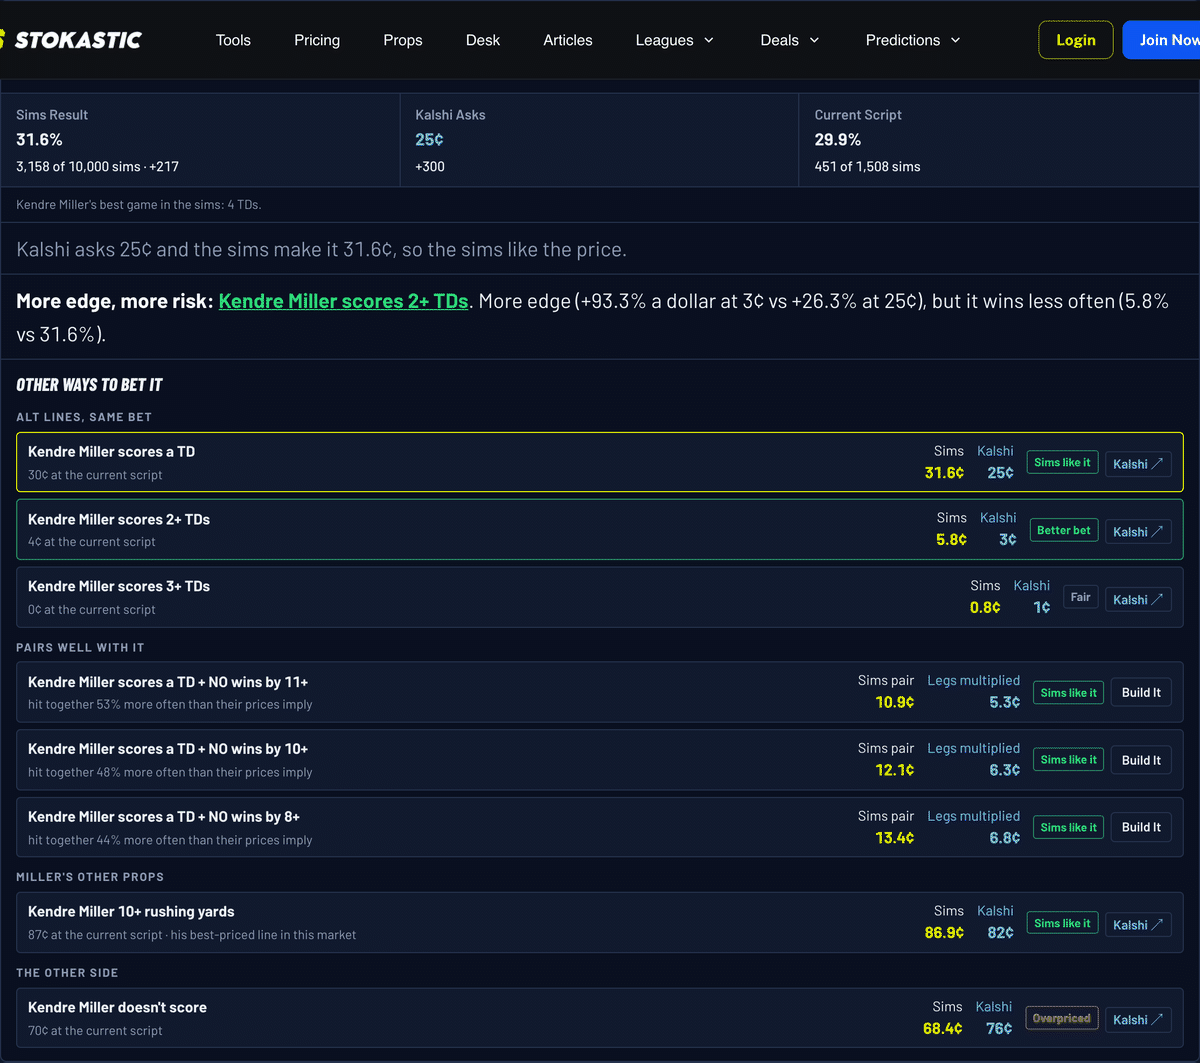Click the Current Script 29.9% value
Viewport: 1200px width, 1063px height.
(x=838, y=140)
